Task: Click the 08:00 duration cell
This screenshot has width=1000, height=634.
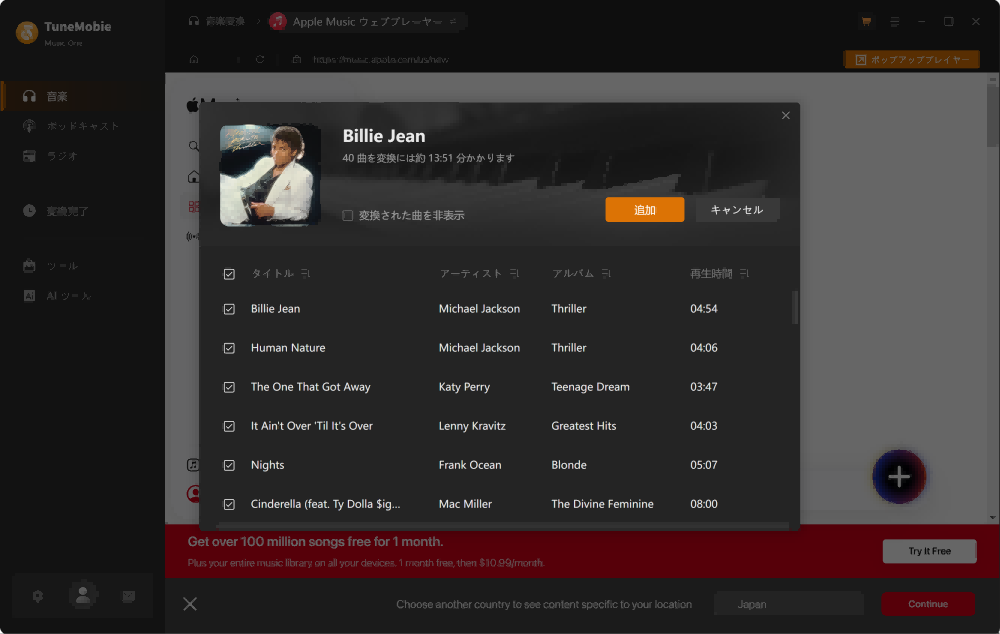Action: [703, 504]
